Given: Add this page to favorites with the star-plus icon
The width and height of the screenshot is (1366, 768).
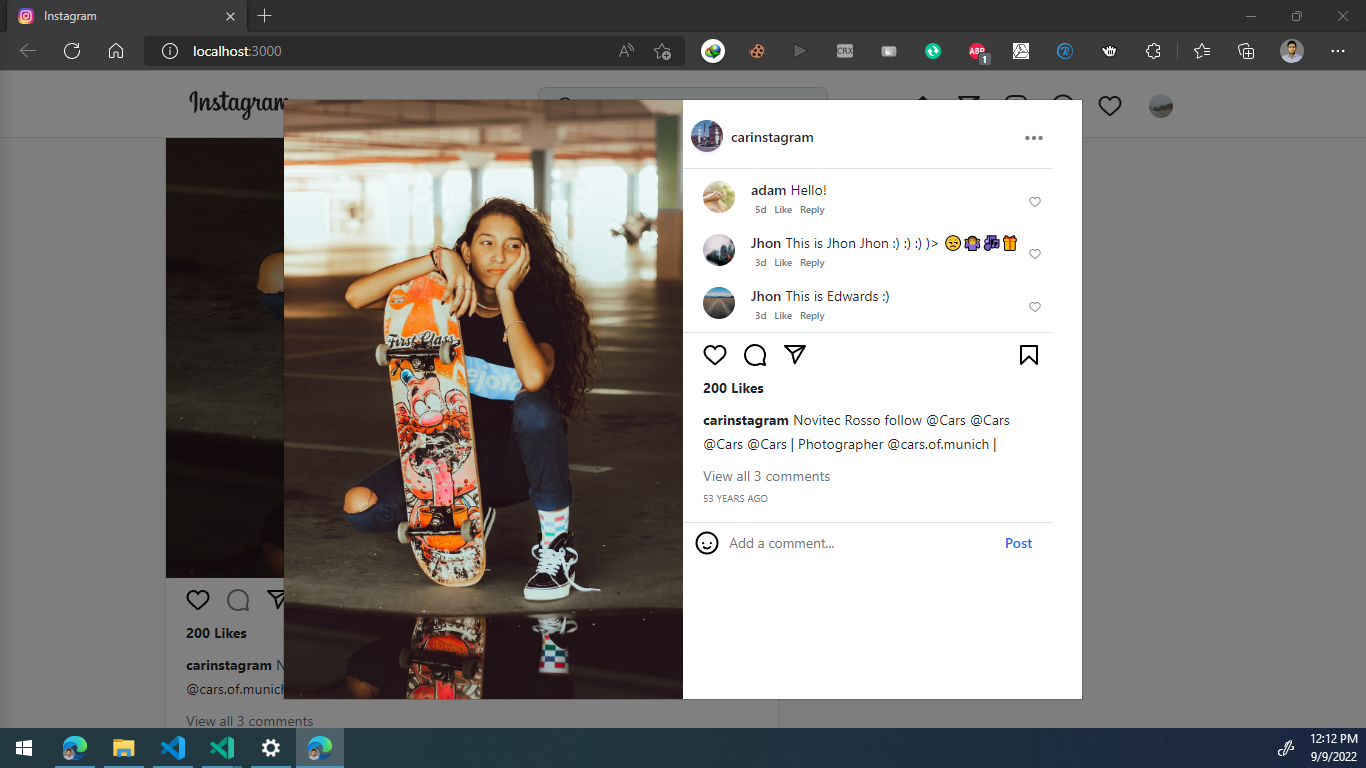Looking at the screenshot, I should pos(662,51).
